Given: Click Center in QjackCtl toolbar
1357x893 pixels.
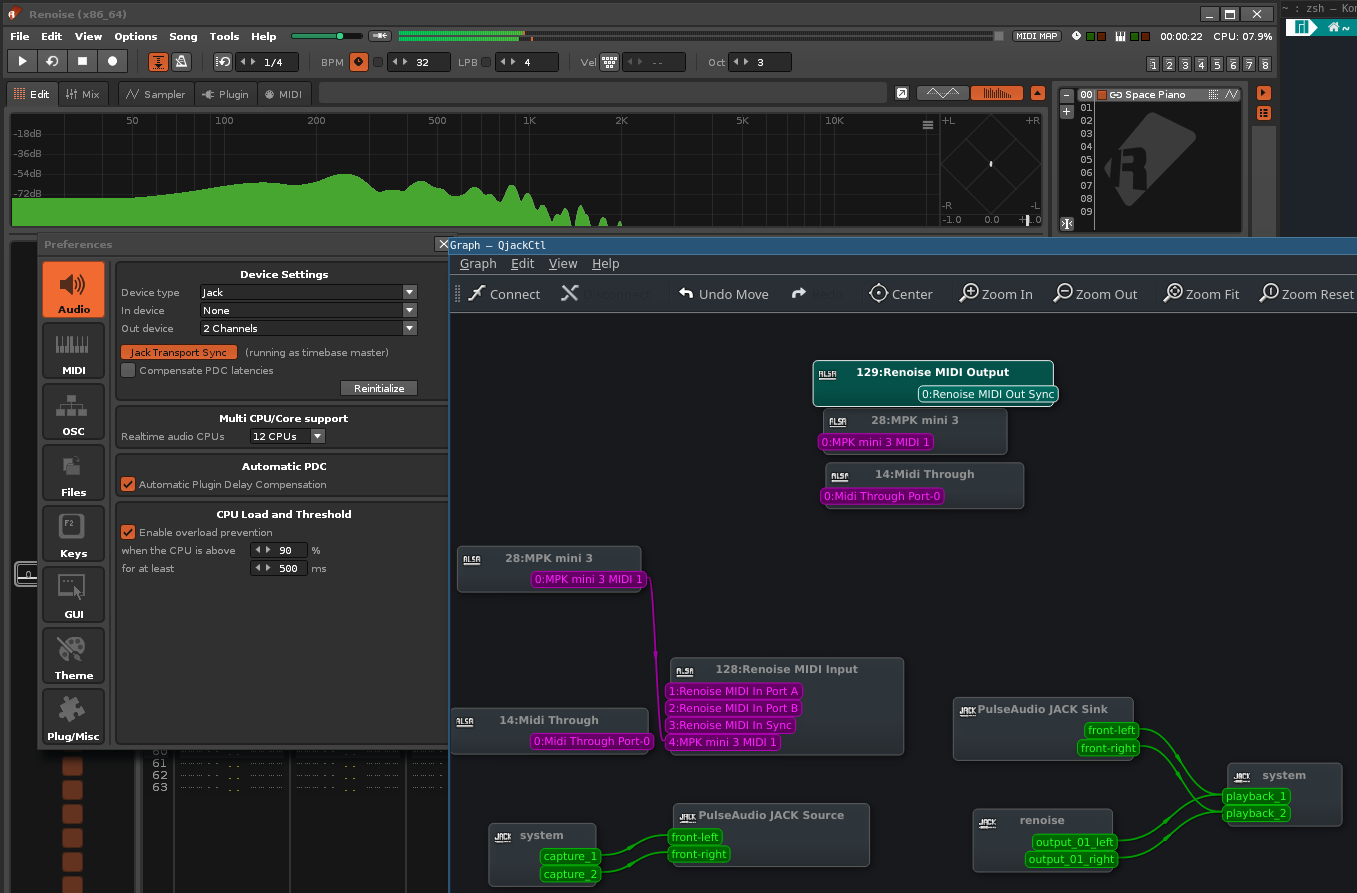Looking at the screenshot, I should [x=901, y=293].
